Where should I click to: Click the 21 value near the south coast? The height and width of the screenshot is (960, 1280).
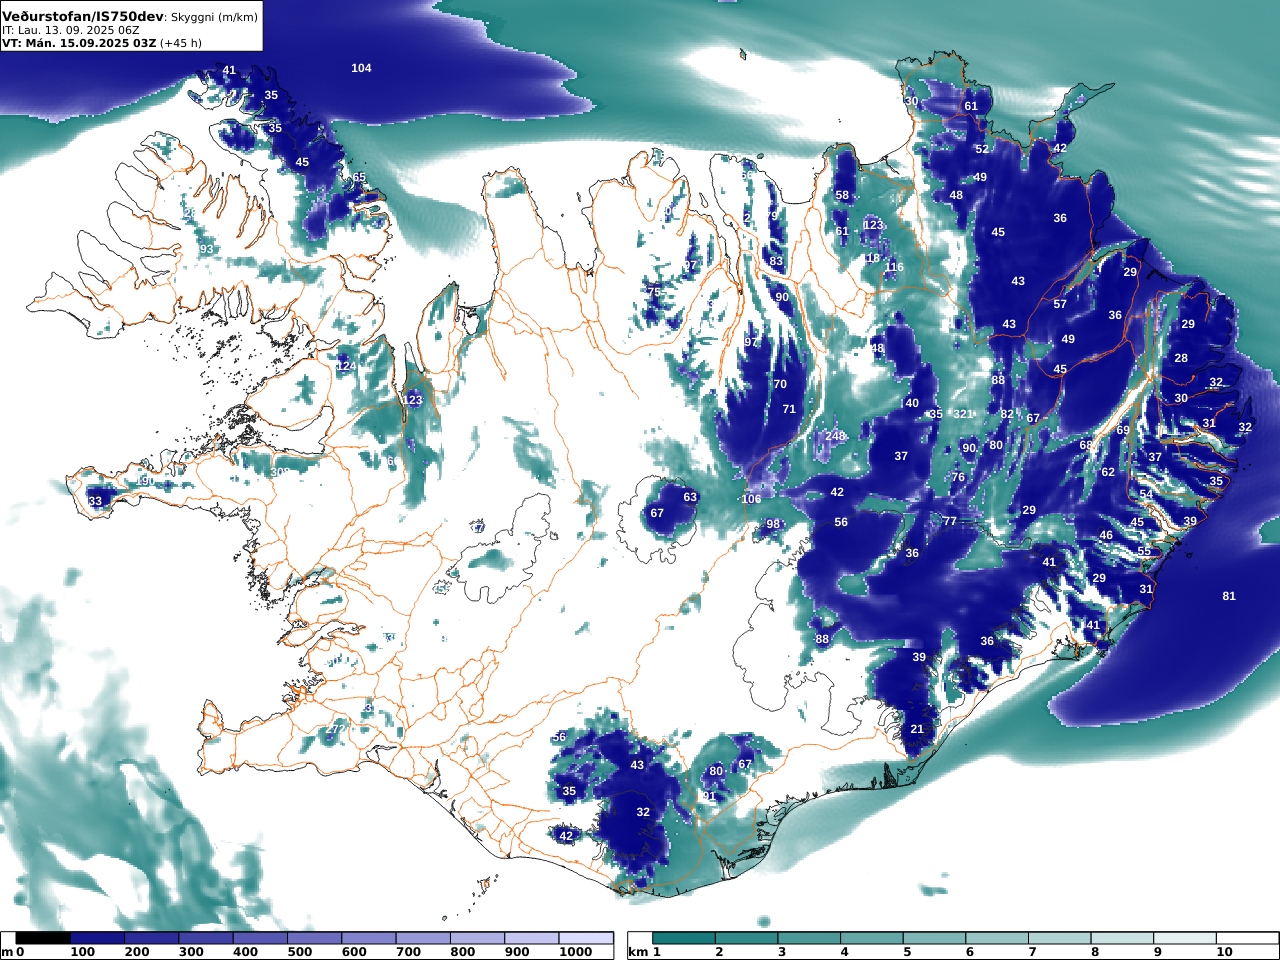pos(917,729)
